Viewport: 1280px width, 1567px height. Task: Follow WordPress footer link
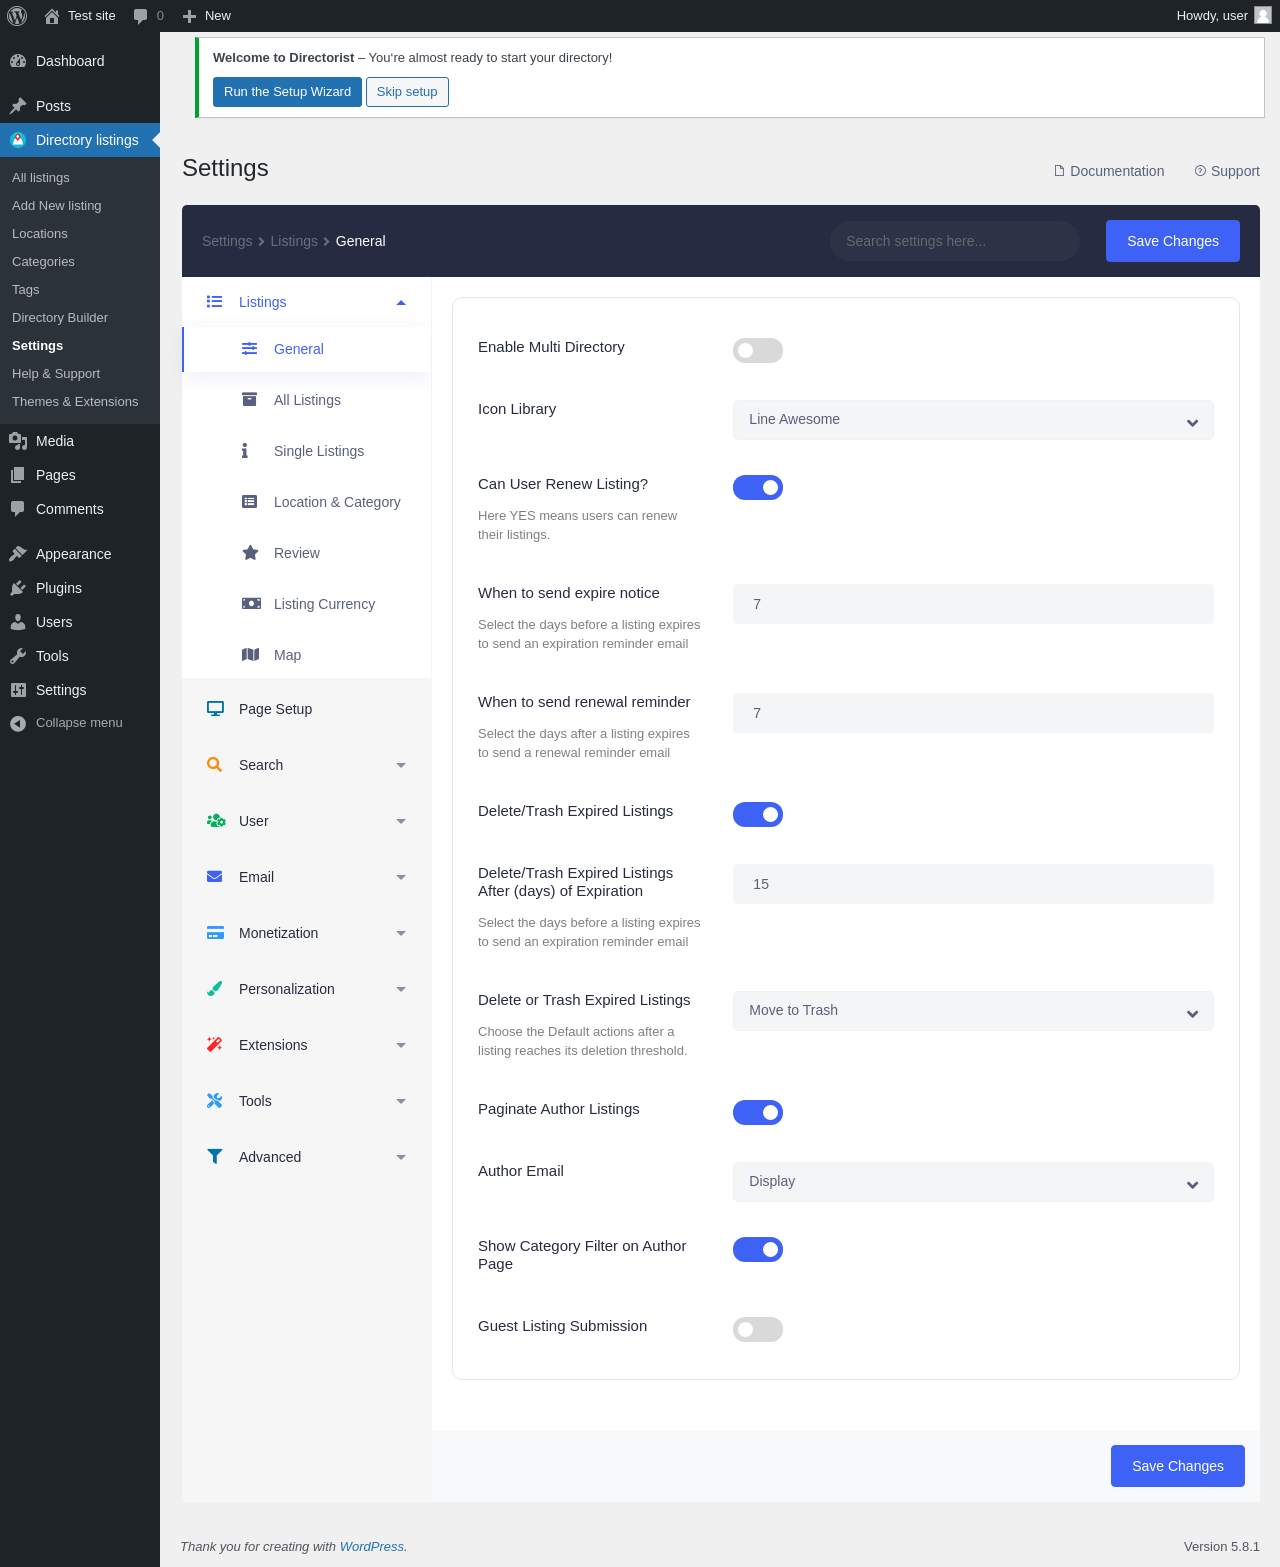click(372, 1546)
